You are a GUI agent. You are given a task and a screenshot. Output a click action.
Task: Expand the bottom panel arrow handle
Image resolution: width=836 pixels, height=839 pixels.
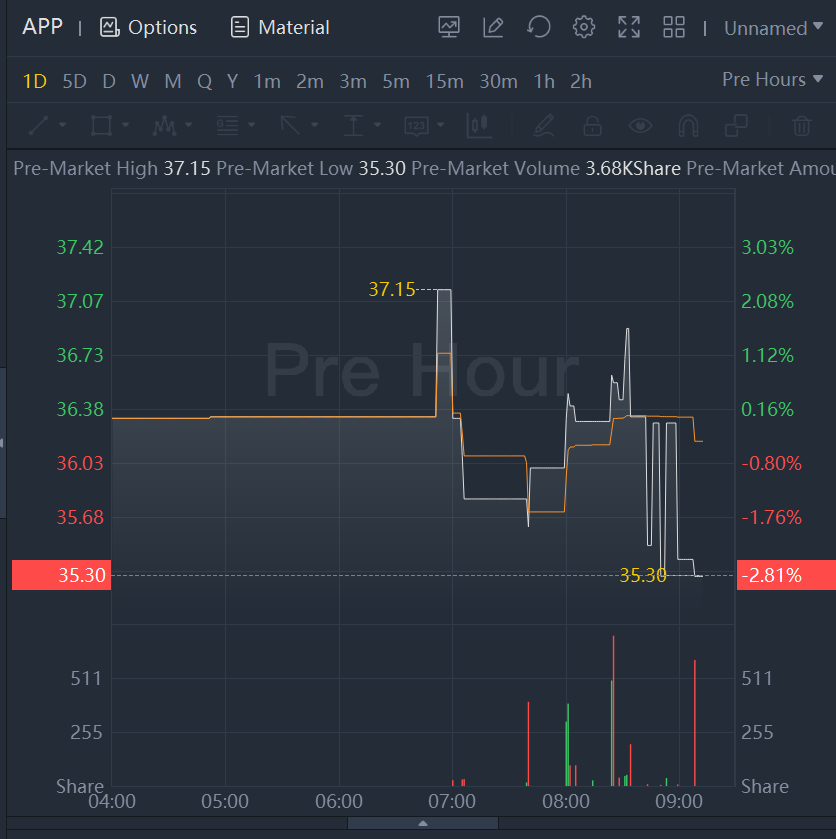(423, 823)
